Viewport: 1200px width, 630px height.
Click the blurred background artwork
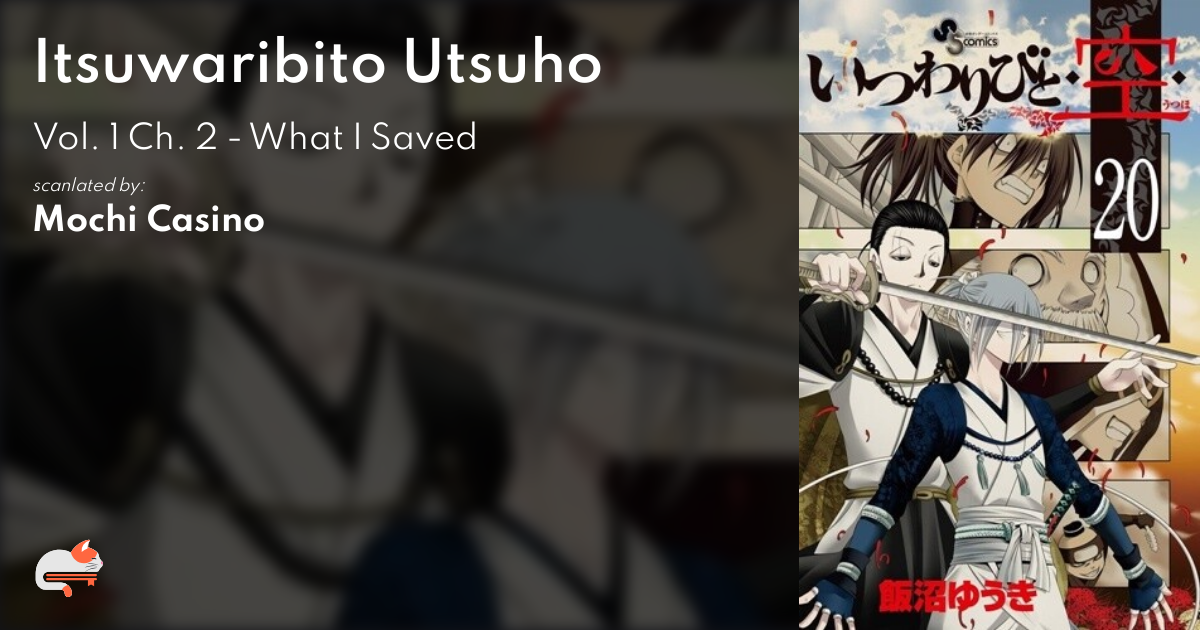(400, 400)
